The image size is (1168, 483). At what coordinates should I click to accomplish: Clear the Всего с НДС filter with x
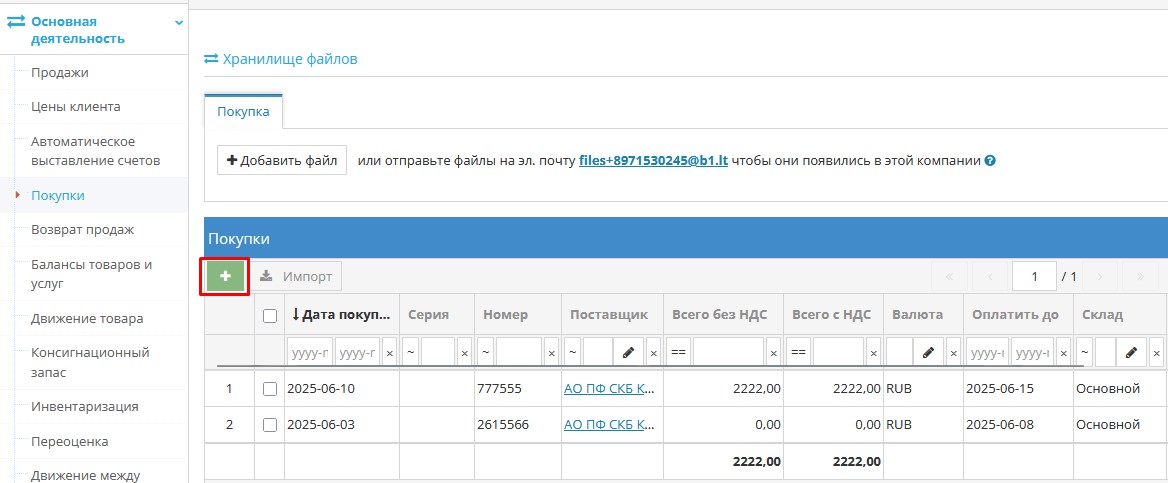pos(873,353)
